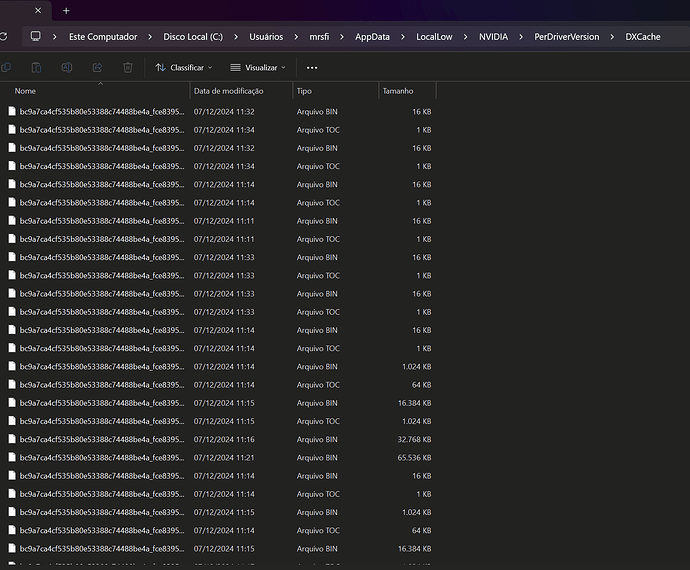Expand chevron after LocalLow breadcrumb
690x570 pixels.
[466, 37]
